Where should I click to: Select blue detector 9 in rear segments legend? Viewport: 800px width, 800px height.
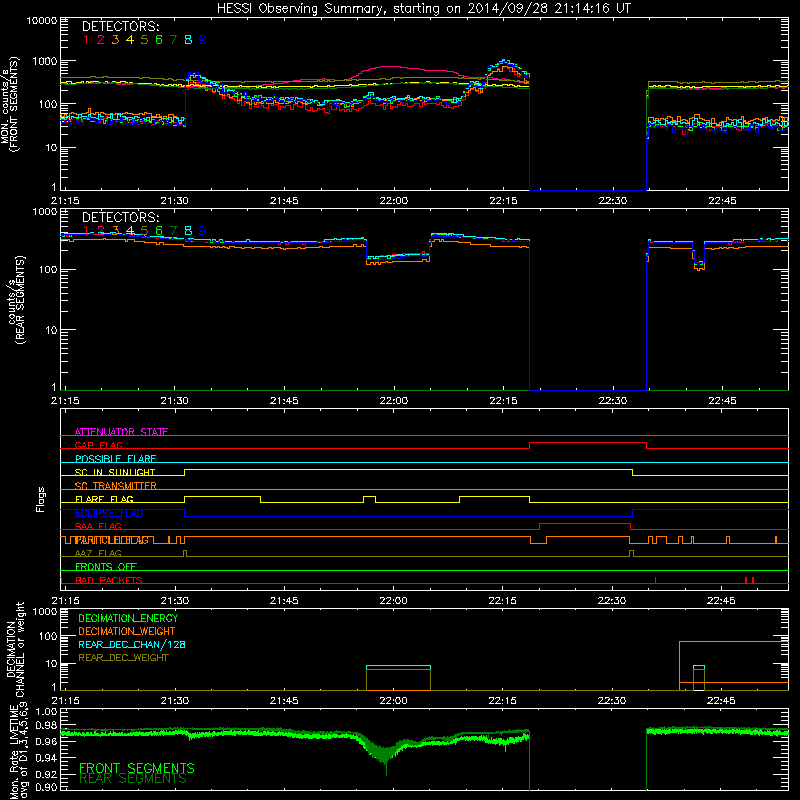(x=203, y=231)
